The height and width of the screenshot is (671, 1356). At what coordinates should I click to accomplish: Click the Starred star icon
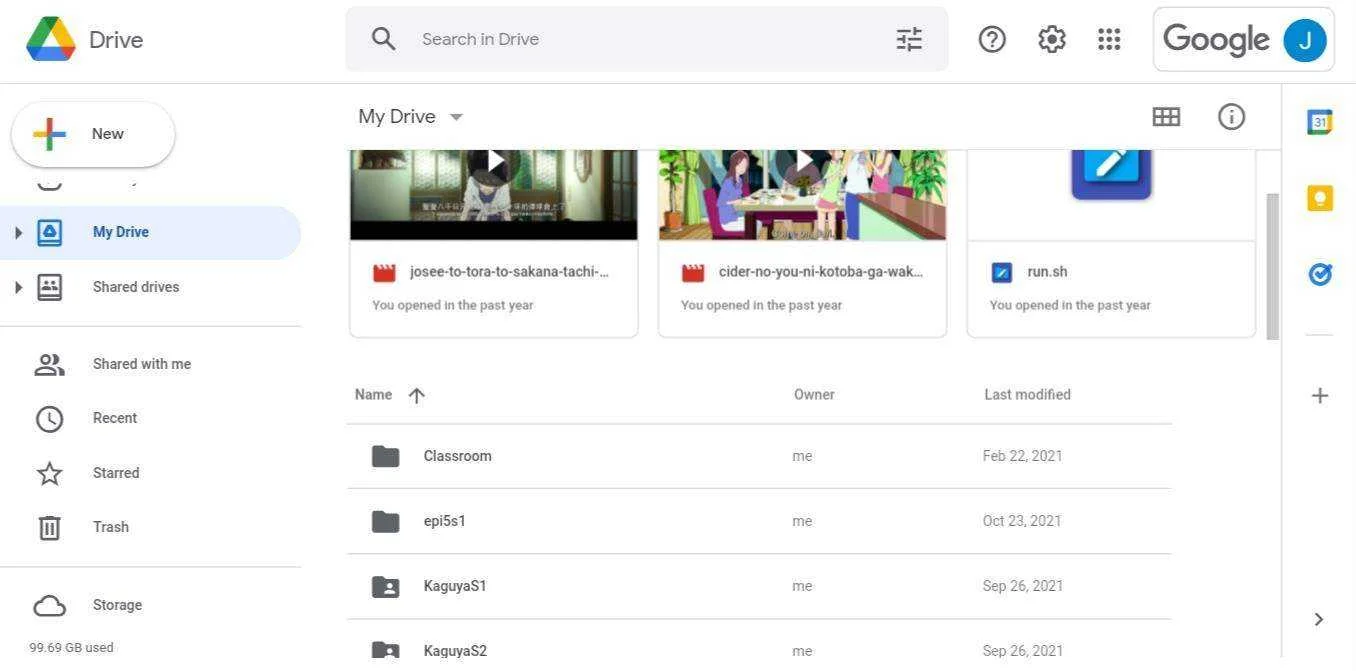pos(49,473)
